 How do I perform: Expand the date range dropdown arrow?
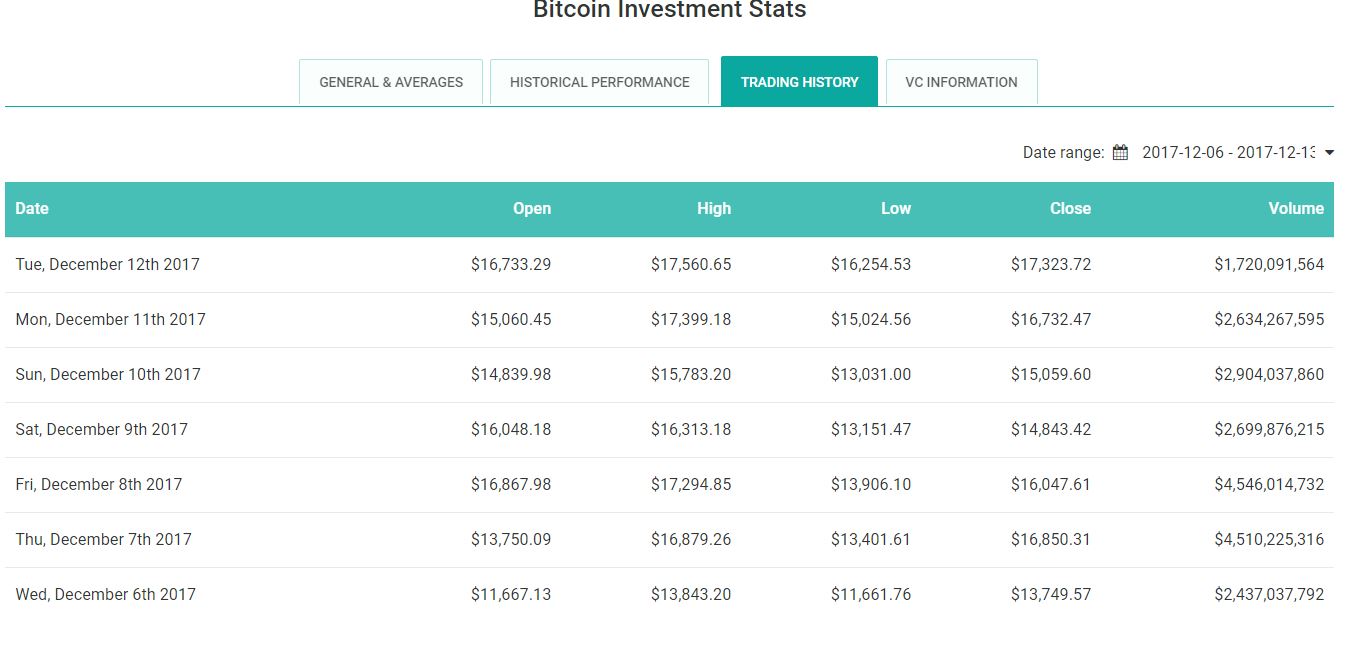pyautogui.click(x=1329, y=153)
